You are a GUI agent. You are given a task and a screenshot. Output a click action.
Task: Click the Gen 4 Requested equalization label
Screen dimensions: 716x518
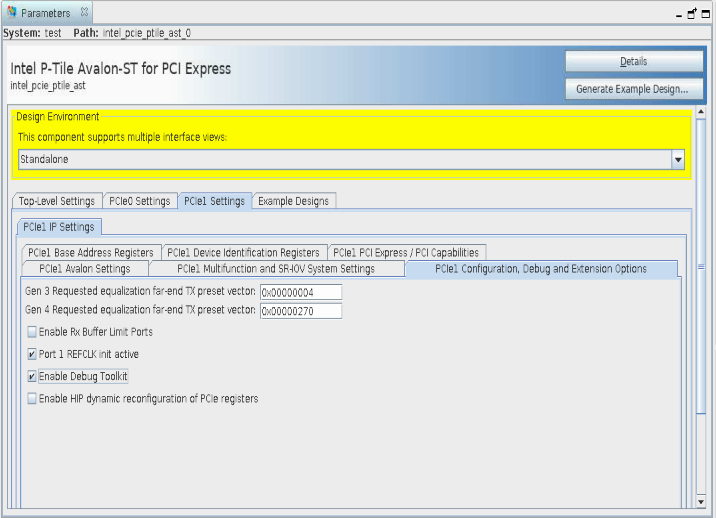(x=140, y=310)
